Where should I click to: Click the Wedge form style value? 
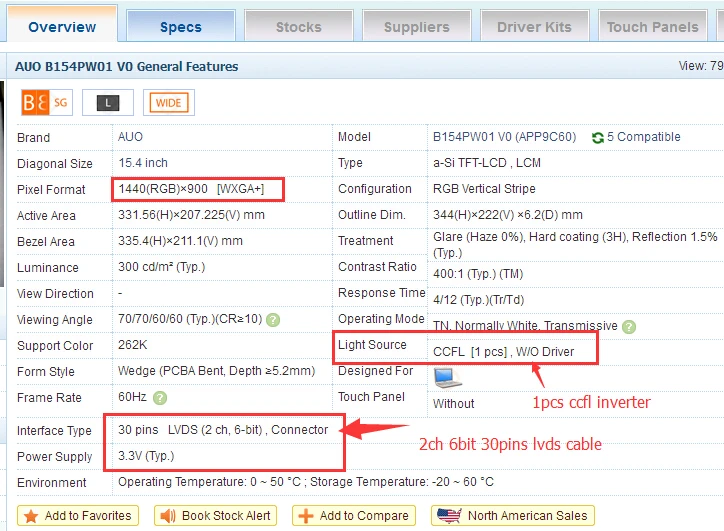click(217, 371)
